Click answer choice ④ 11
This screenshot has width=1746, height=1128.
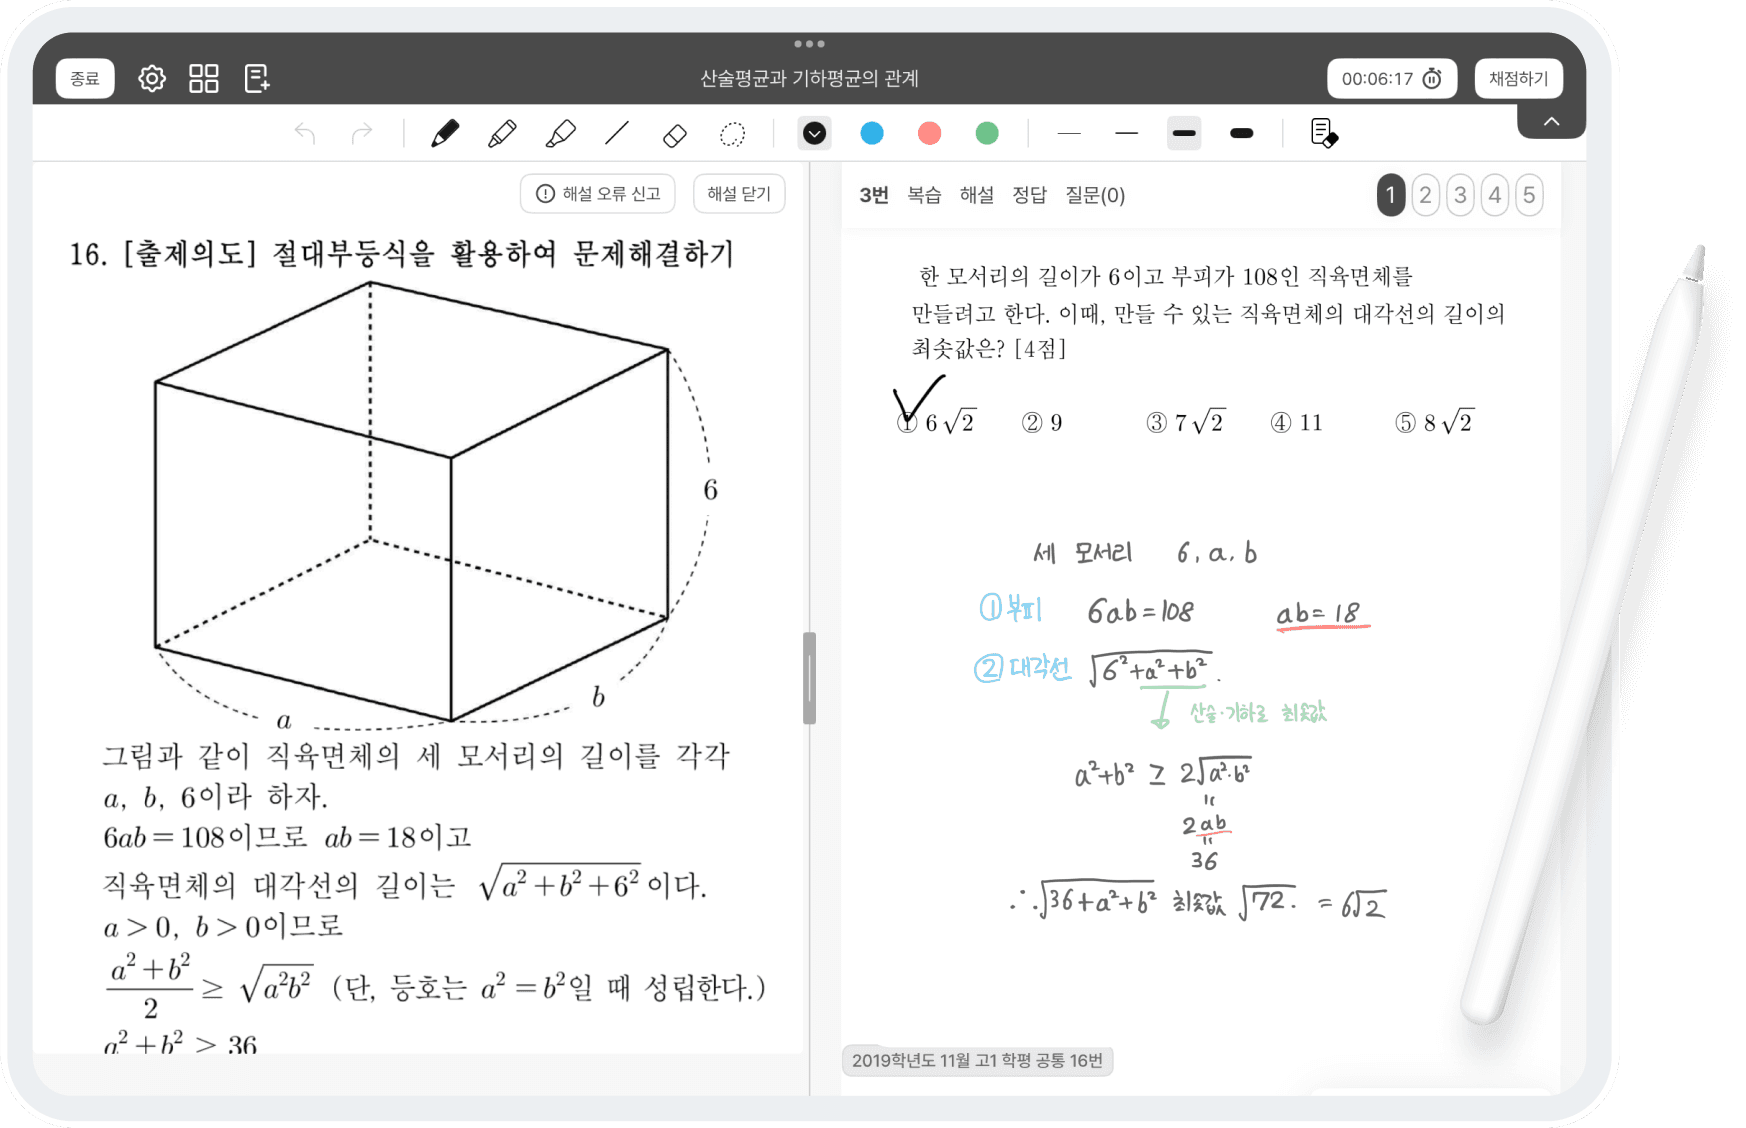pos(1297,423)
